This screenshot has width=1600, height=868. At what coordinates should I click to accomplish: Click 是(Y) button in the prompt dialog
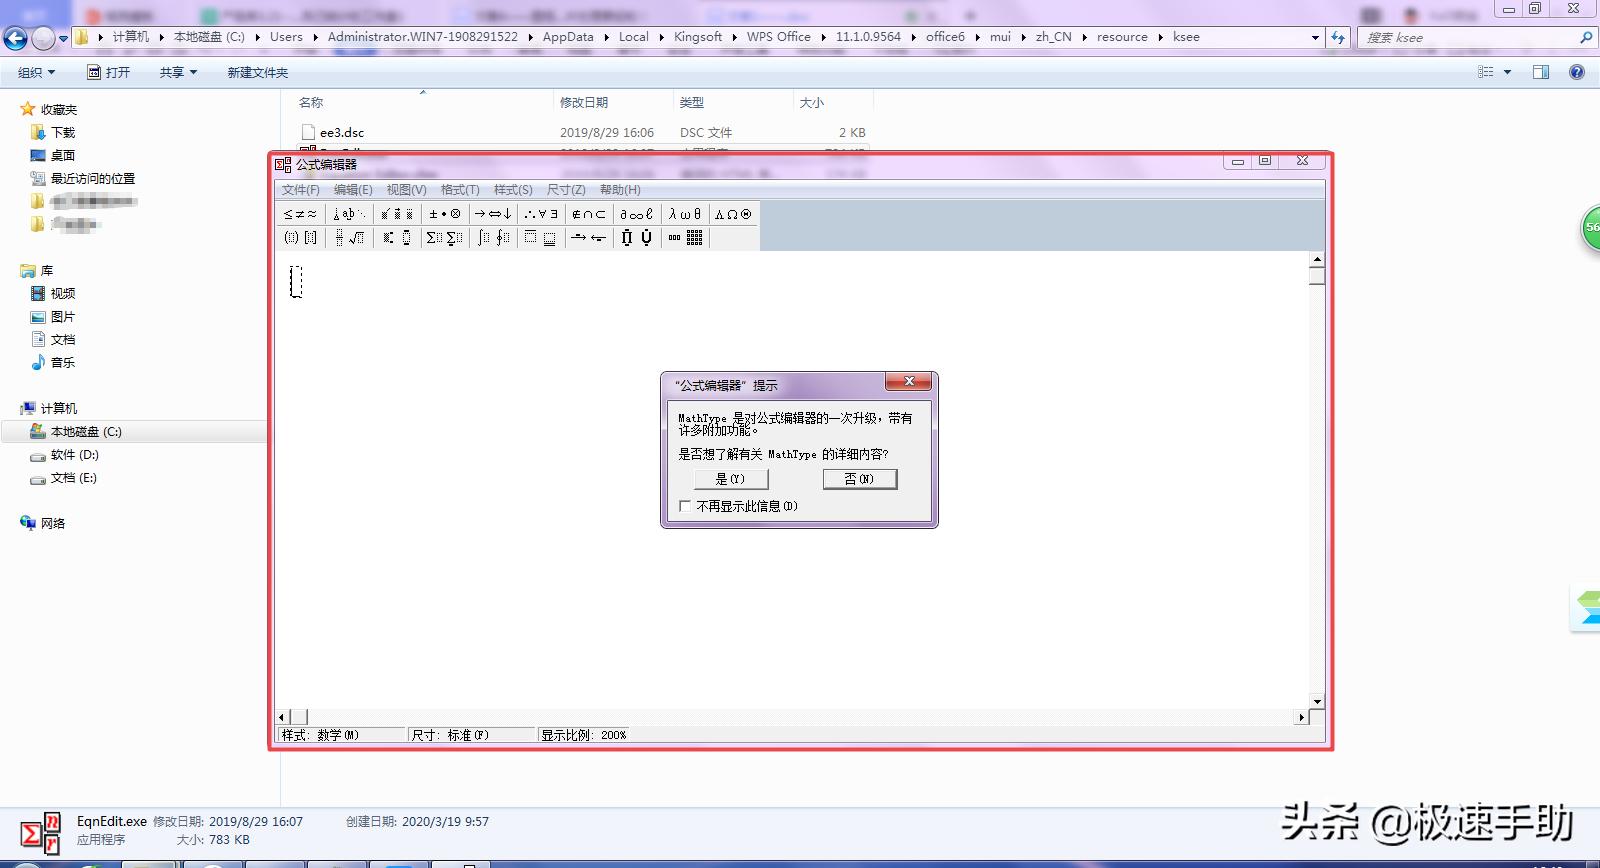pyautogui.click(x=731, y=479)
